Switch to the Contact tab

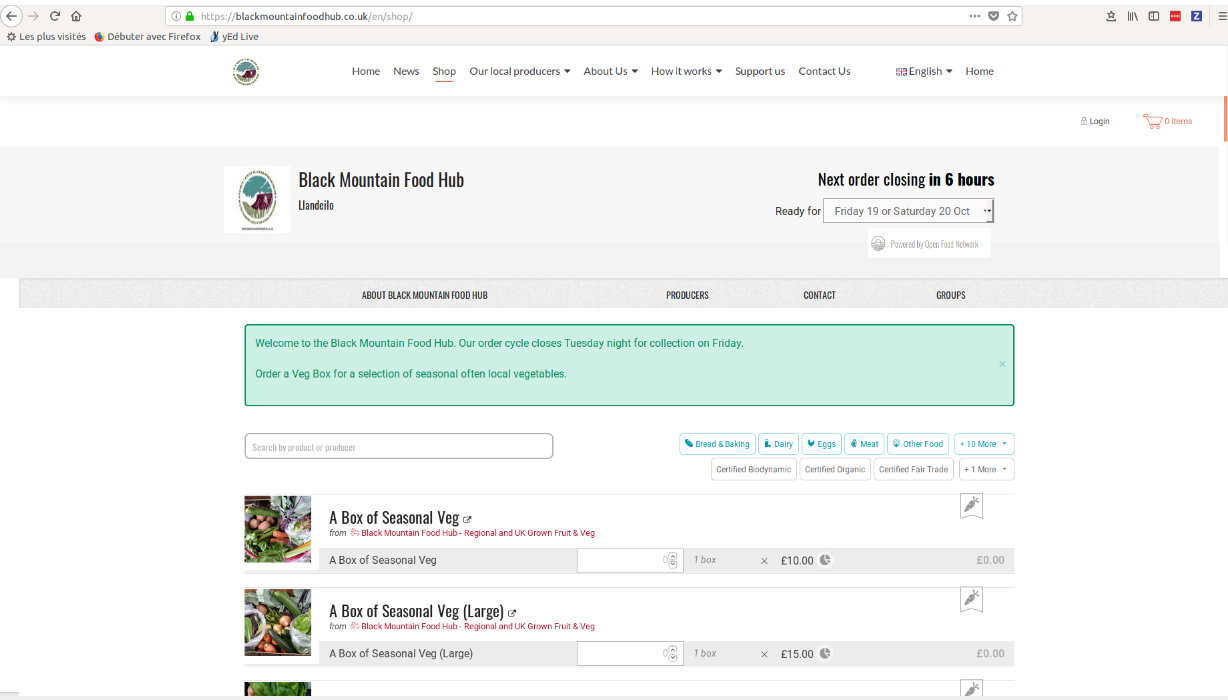click(819, 295)
